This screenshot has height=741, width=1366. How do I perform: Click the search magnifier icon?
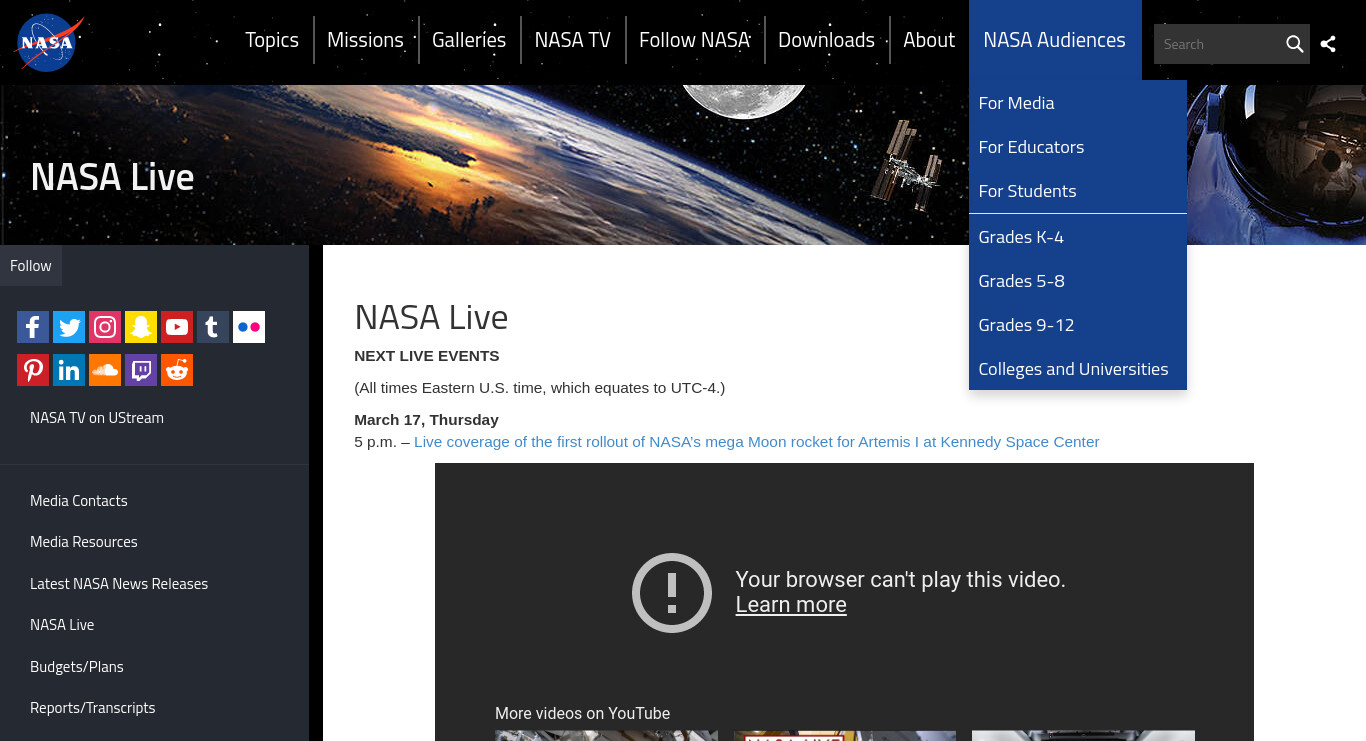1294,44
